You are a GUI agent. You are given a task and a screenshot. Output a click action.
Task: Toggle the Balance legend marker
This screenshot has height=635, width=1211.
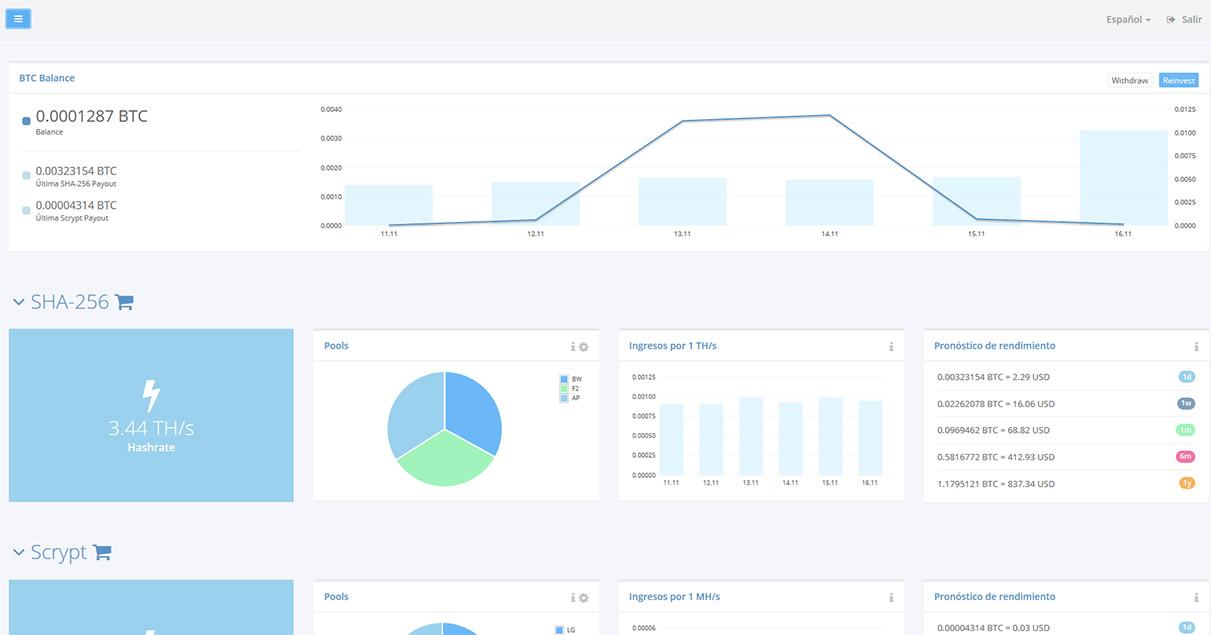click(x=26, y=121)
